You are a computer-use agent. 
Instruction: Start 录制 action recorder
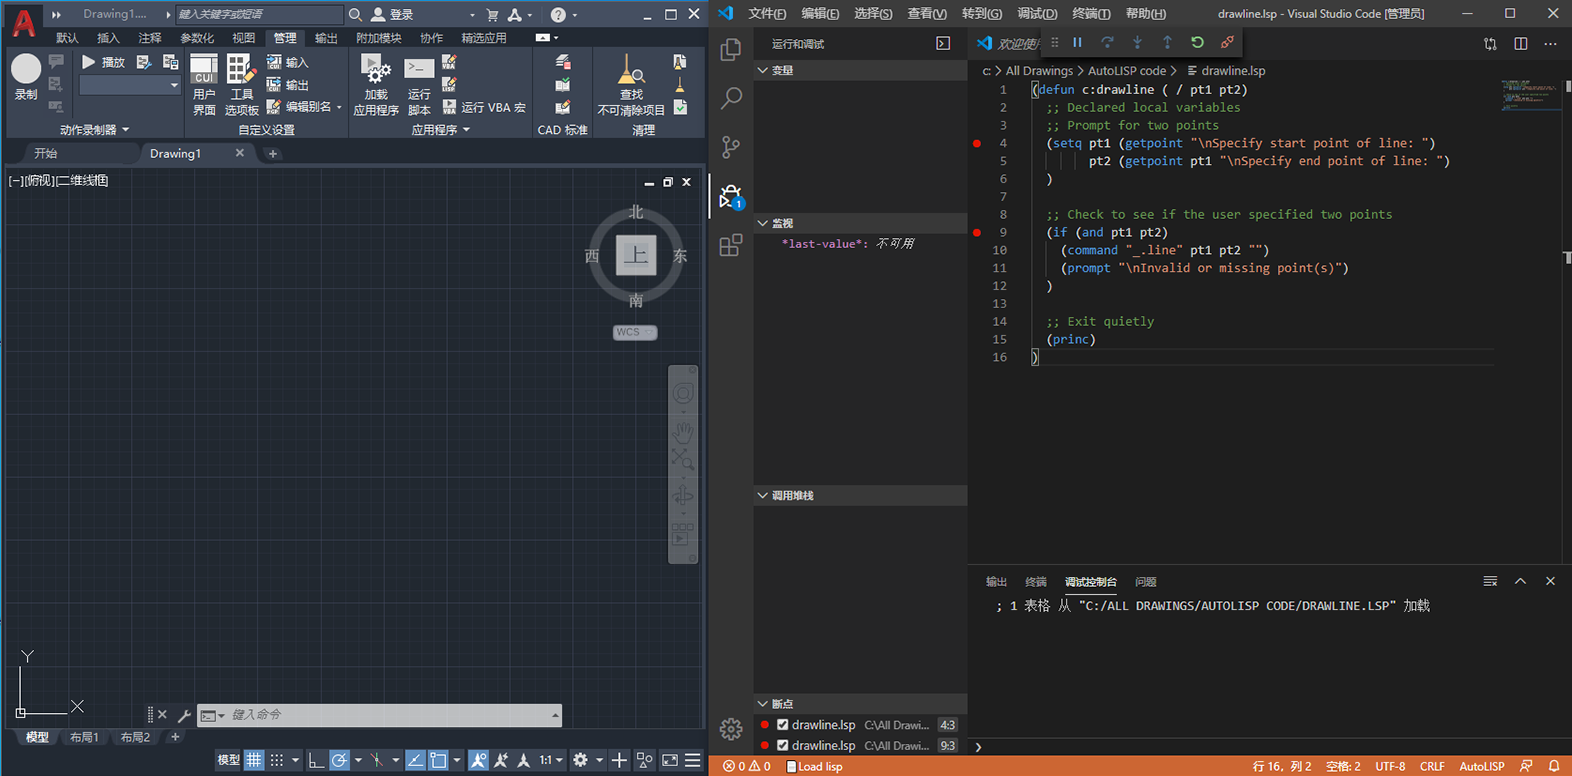(26, 77)
